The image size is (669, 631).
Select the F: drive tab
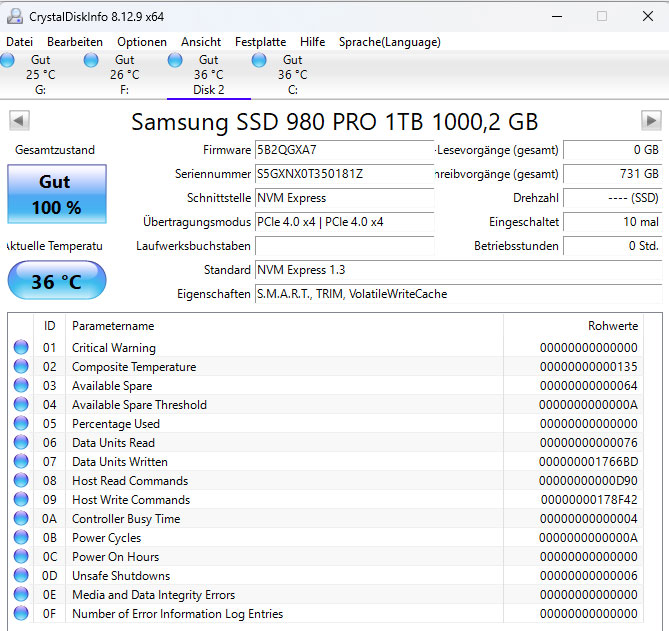tap(125, 75)
